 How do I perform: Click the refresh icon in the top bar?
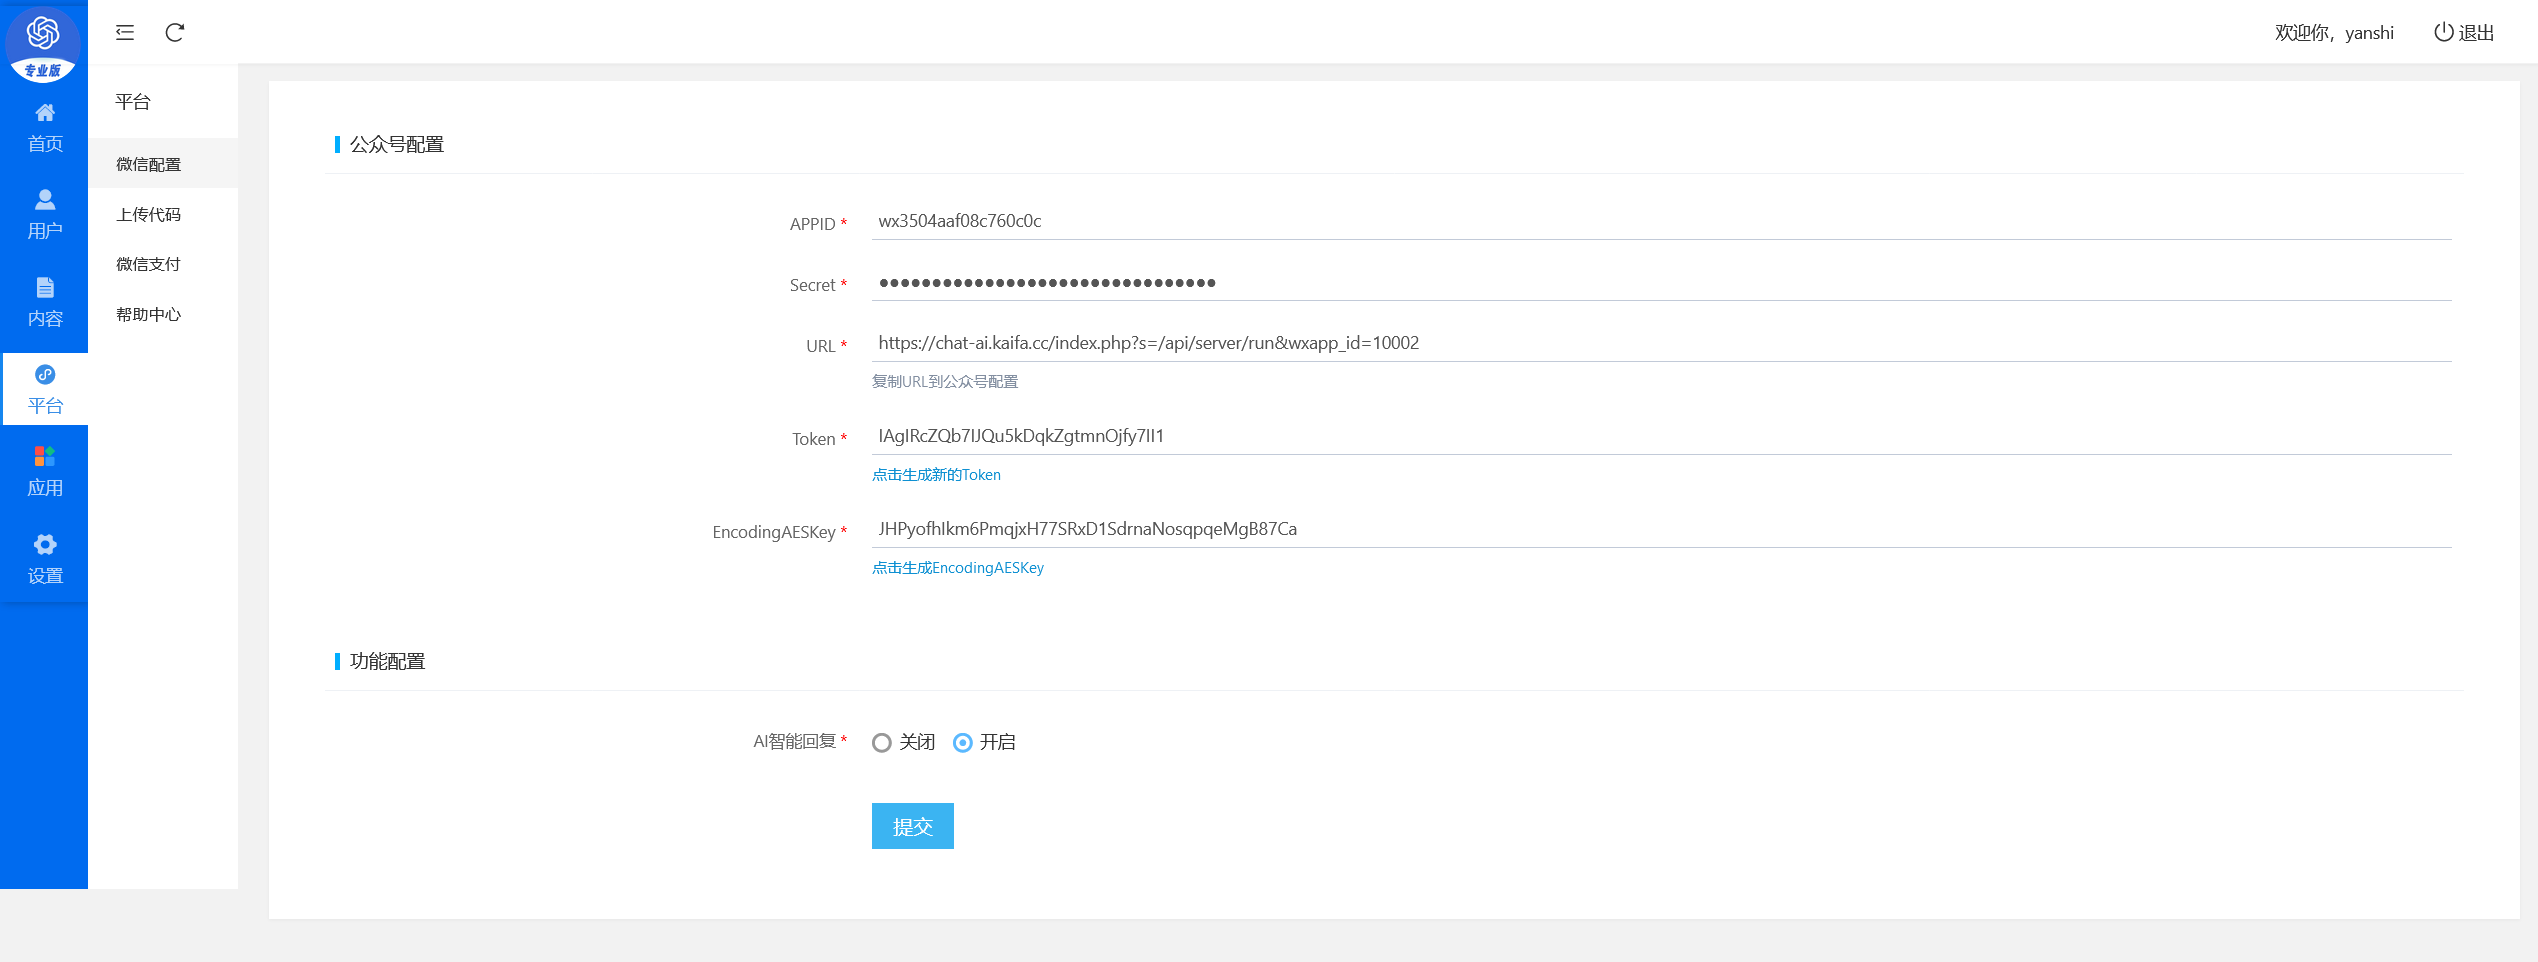(175, 33)
